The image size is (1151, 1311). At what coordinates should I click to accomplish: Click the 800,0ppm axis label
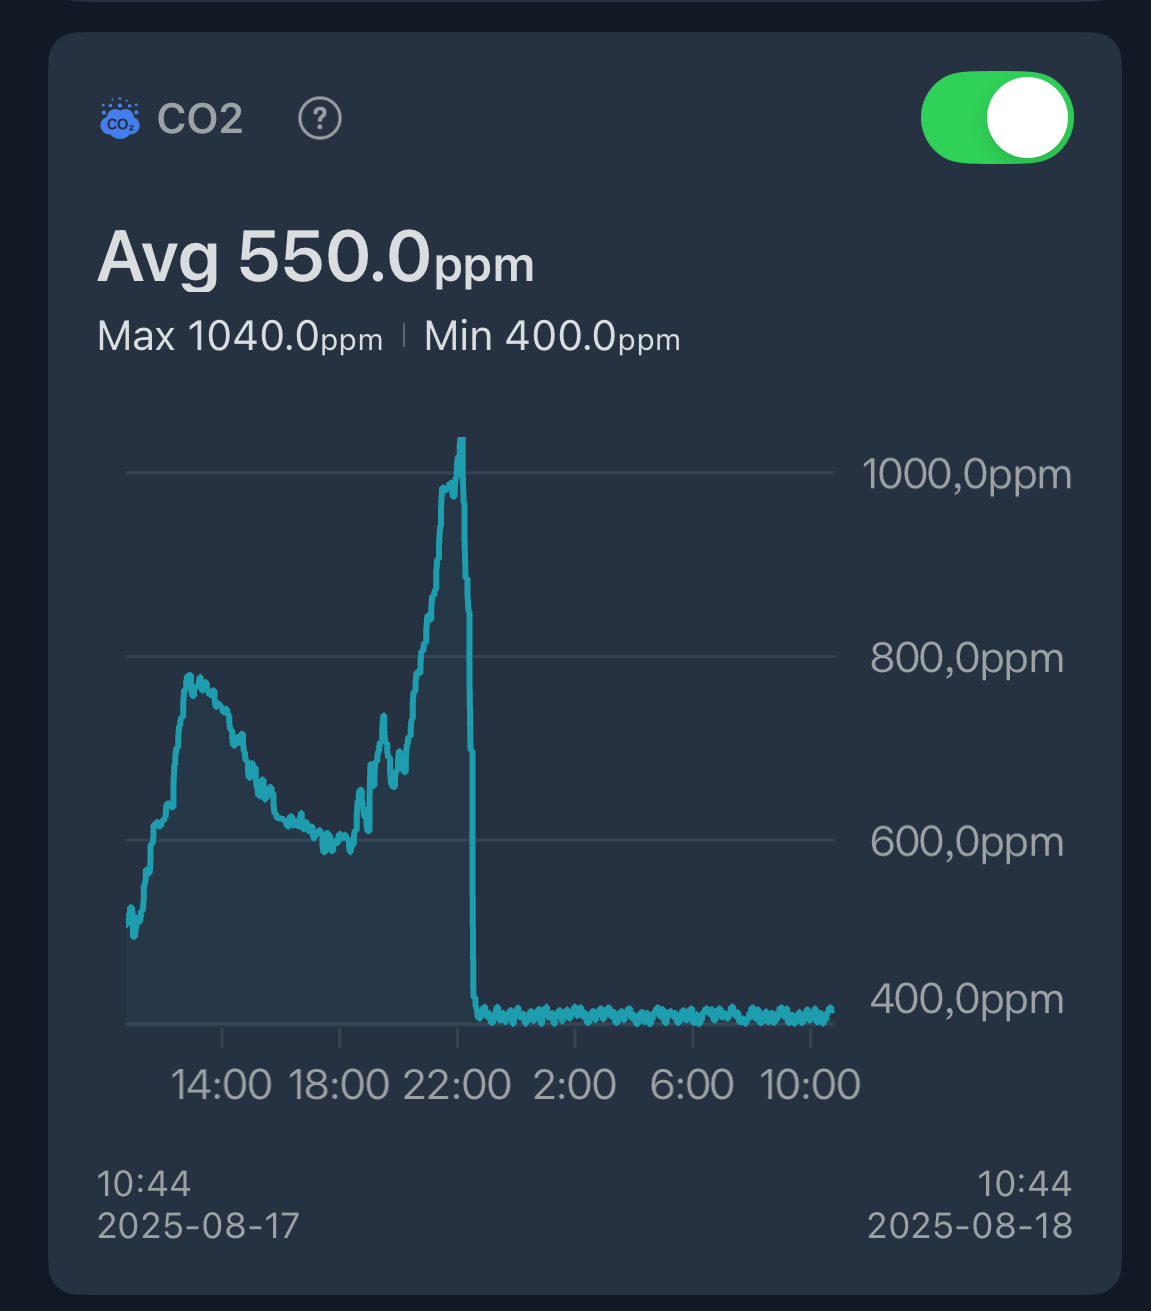pyautogui.click(x=966, y=658)
